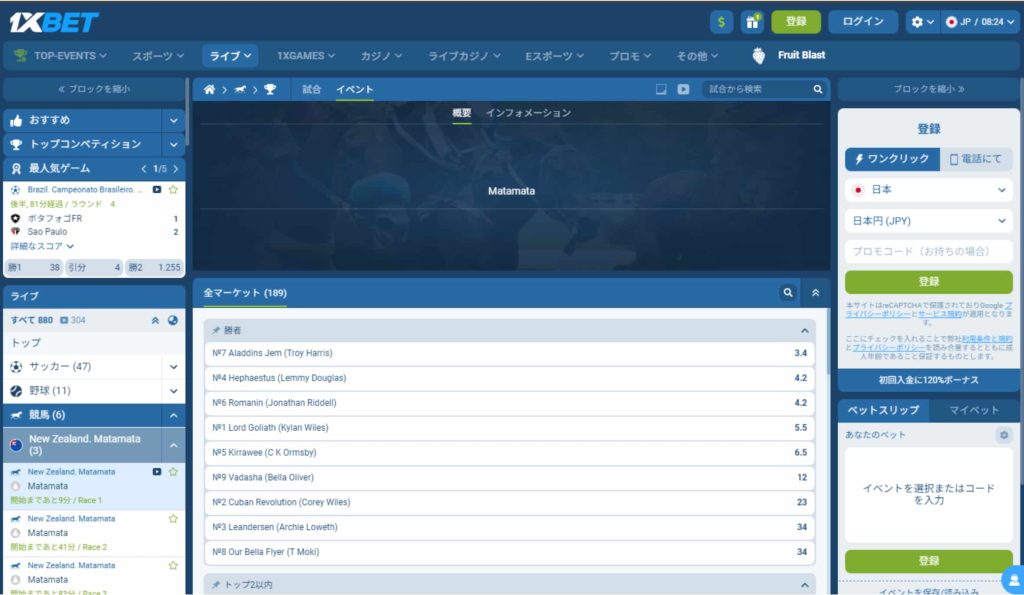1024x595 pixels.
Task: Expand 野球 (11) list
Action: pyautogui.click(x=174, y=391)
